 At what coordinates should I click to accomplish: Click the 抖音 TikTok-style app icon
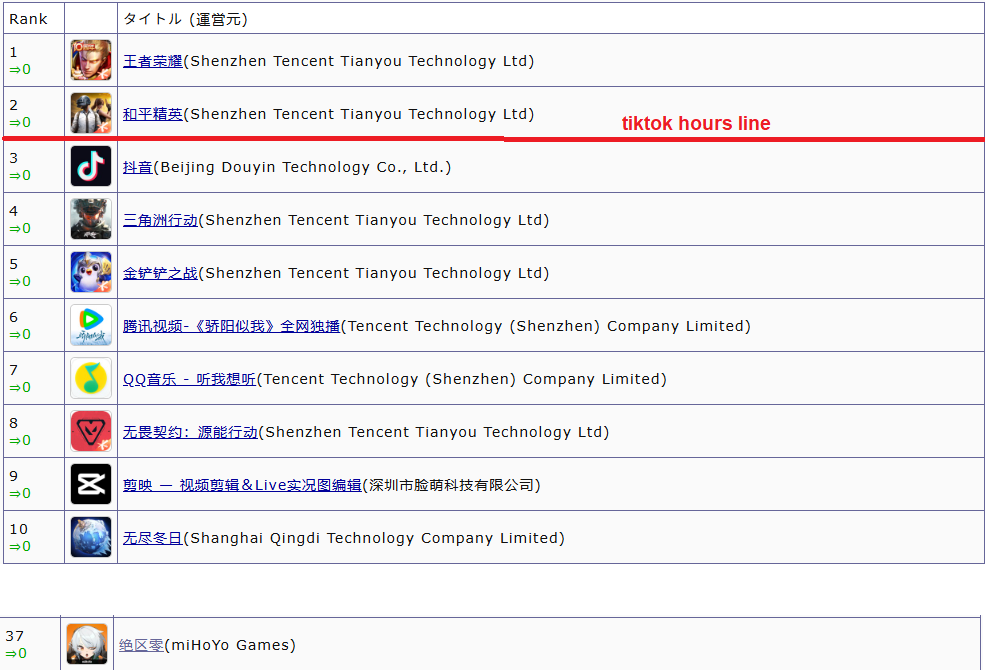(x=91, y=166)
